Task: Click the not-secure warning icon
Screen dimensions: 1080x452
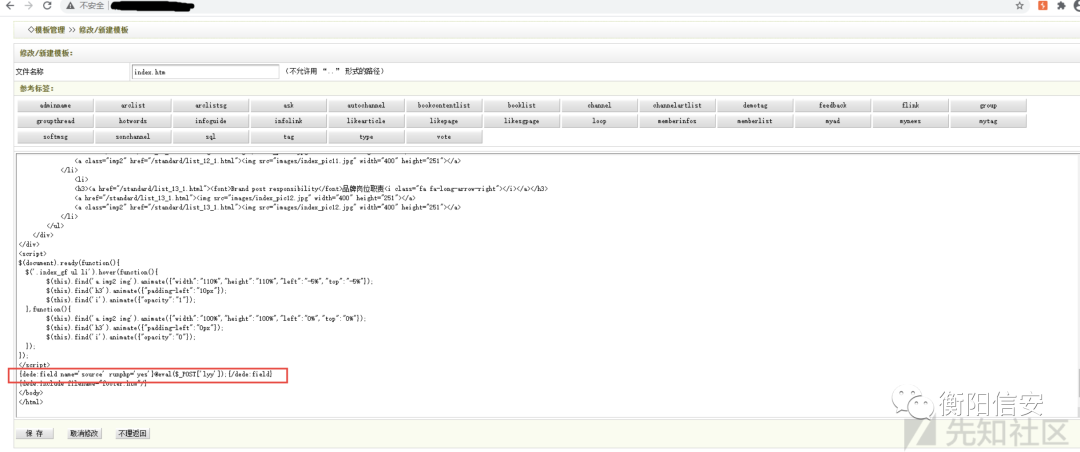Action: (70, 6)
